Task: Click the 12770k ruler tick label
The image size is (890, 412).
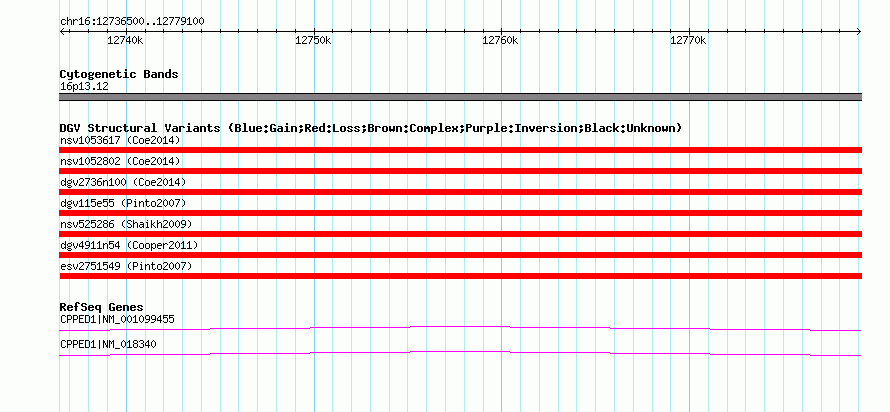Action: click(x=689, y=41)
